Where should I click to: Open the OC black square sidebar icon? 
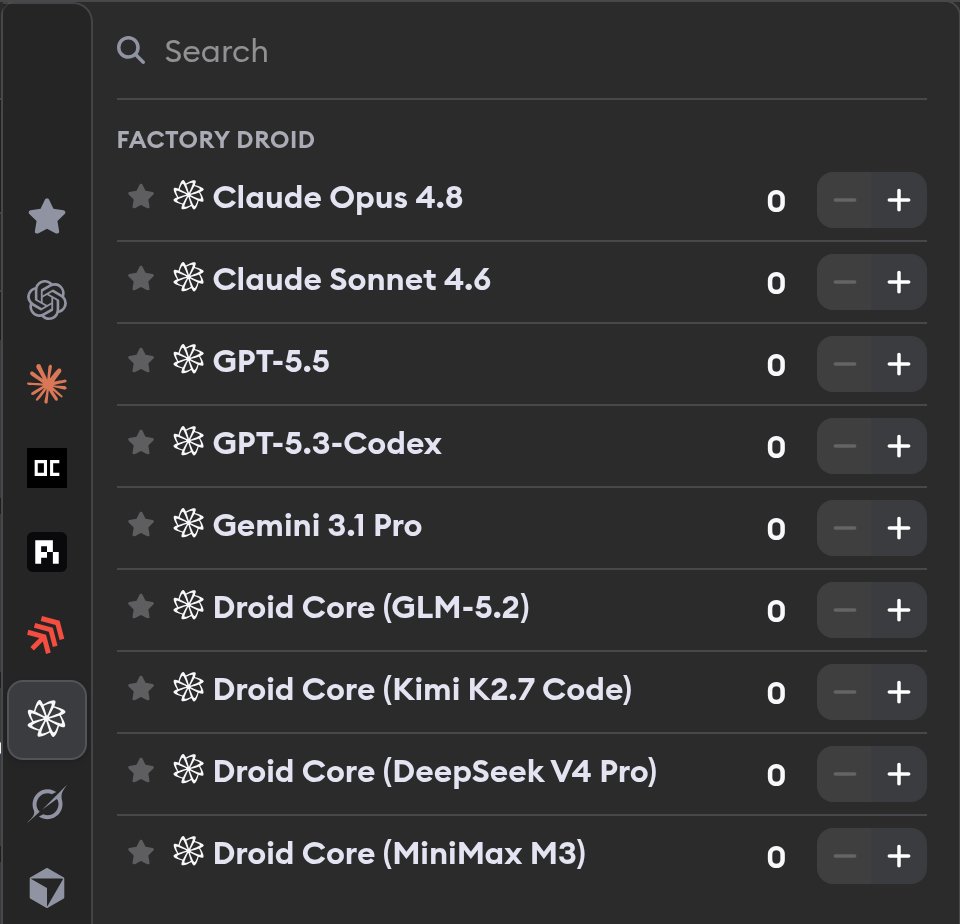(x=47, y=468)
